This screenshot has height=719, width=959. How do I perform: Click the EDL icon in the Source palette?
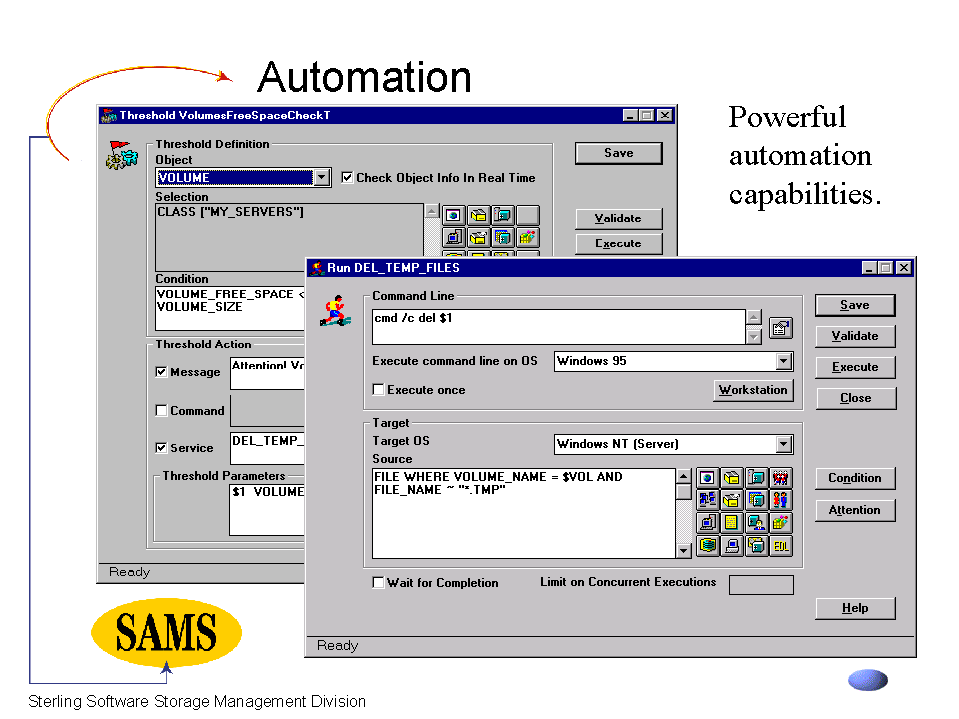781,546
